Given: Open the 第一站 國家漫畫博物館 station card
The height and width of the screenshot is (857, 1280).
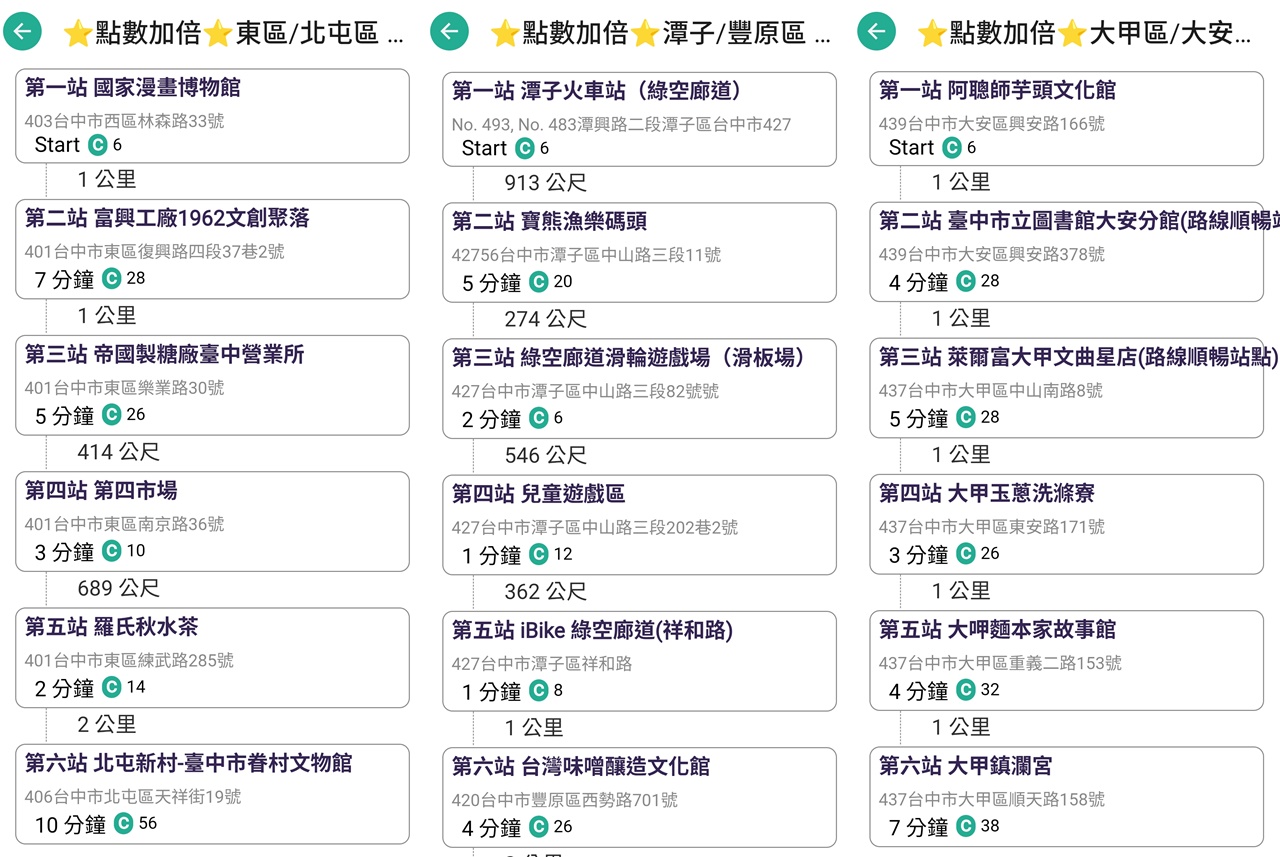Looking at the screenshot, I should pyautogui.click(x=212, y=114).
